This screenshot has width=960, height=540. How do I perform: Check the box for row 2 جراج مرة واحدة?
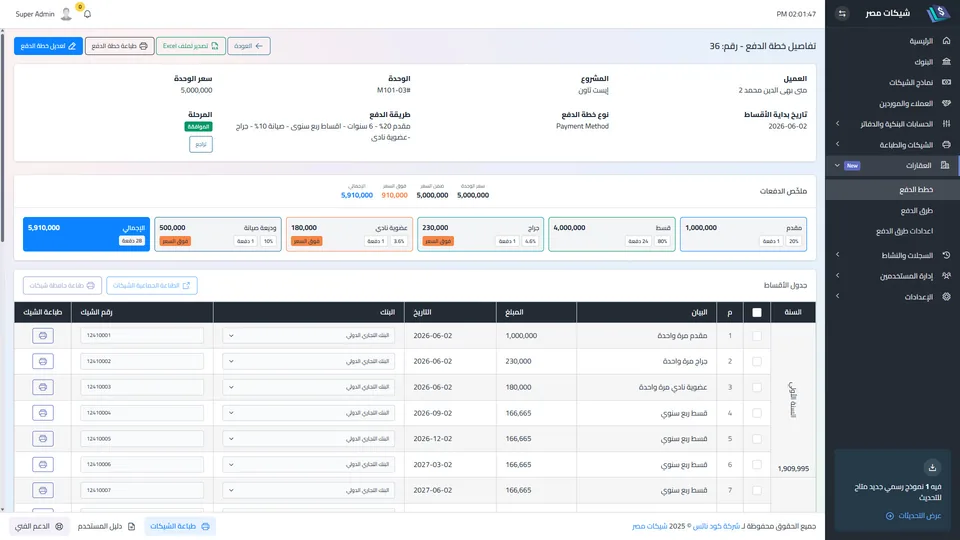tap(757, 361)
